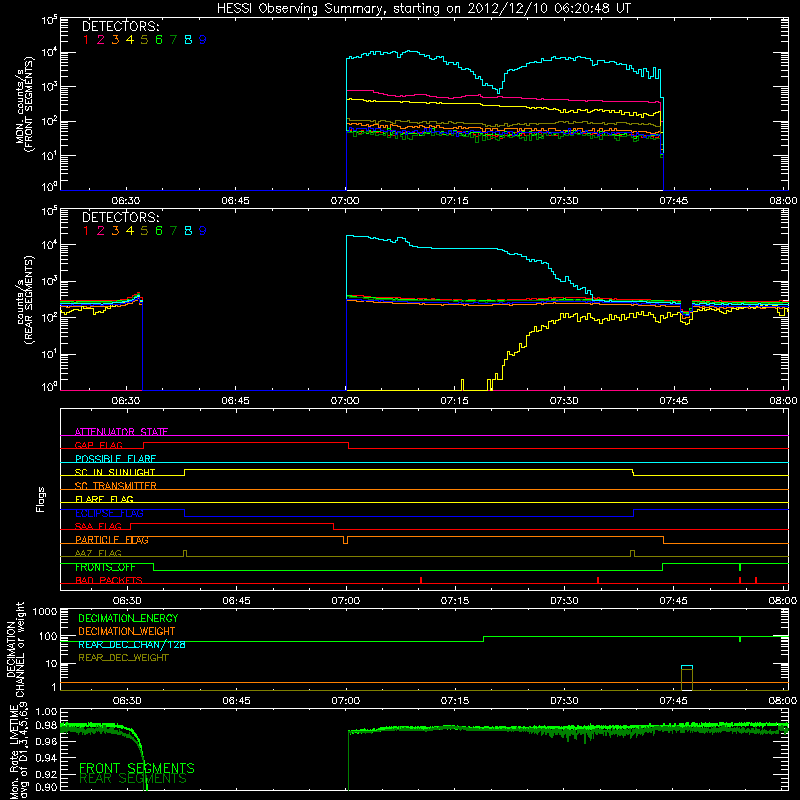Click 'DETECTORS:' legend heading in rear segments panel
The height and width of the screenshot is (800, 800).
[121, 218]
